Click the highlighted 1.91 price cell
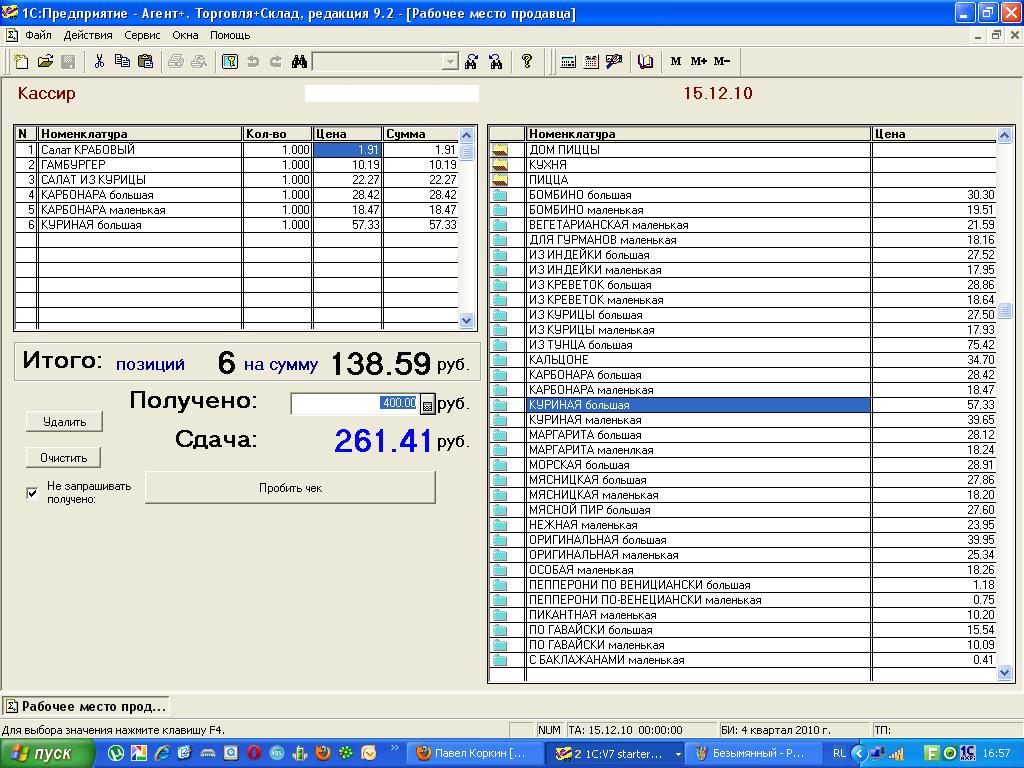The height and width of the screenshot is (768, 1024). tap(347, 150)
